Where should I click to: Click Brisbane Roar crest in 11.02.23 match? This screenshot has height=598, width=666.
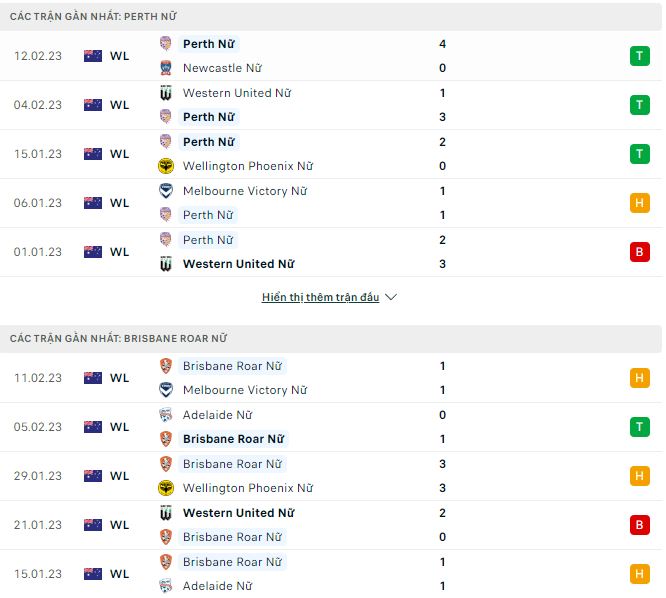(x=166, y=366)
